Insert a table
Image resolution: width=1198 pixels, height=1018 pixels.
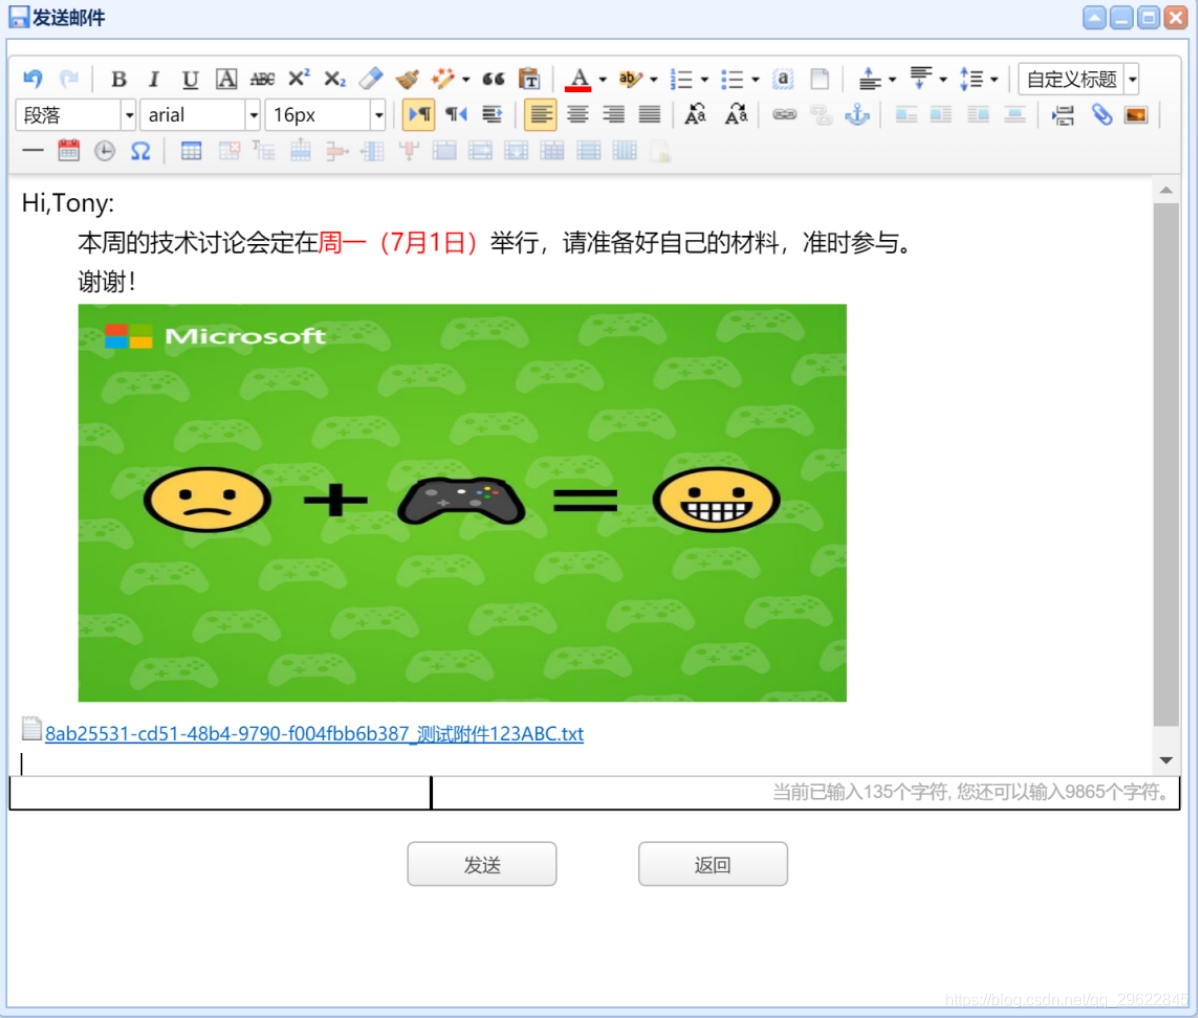[191, 151]
